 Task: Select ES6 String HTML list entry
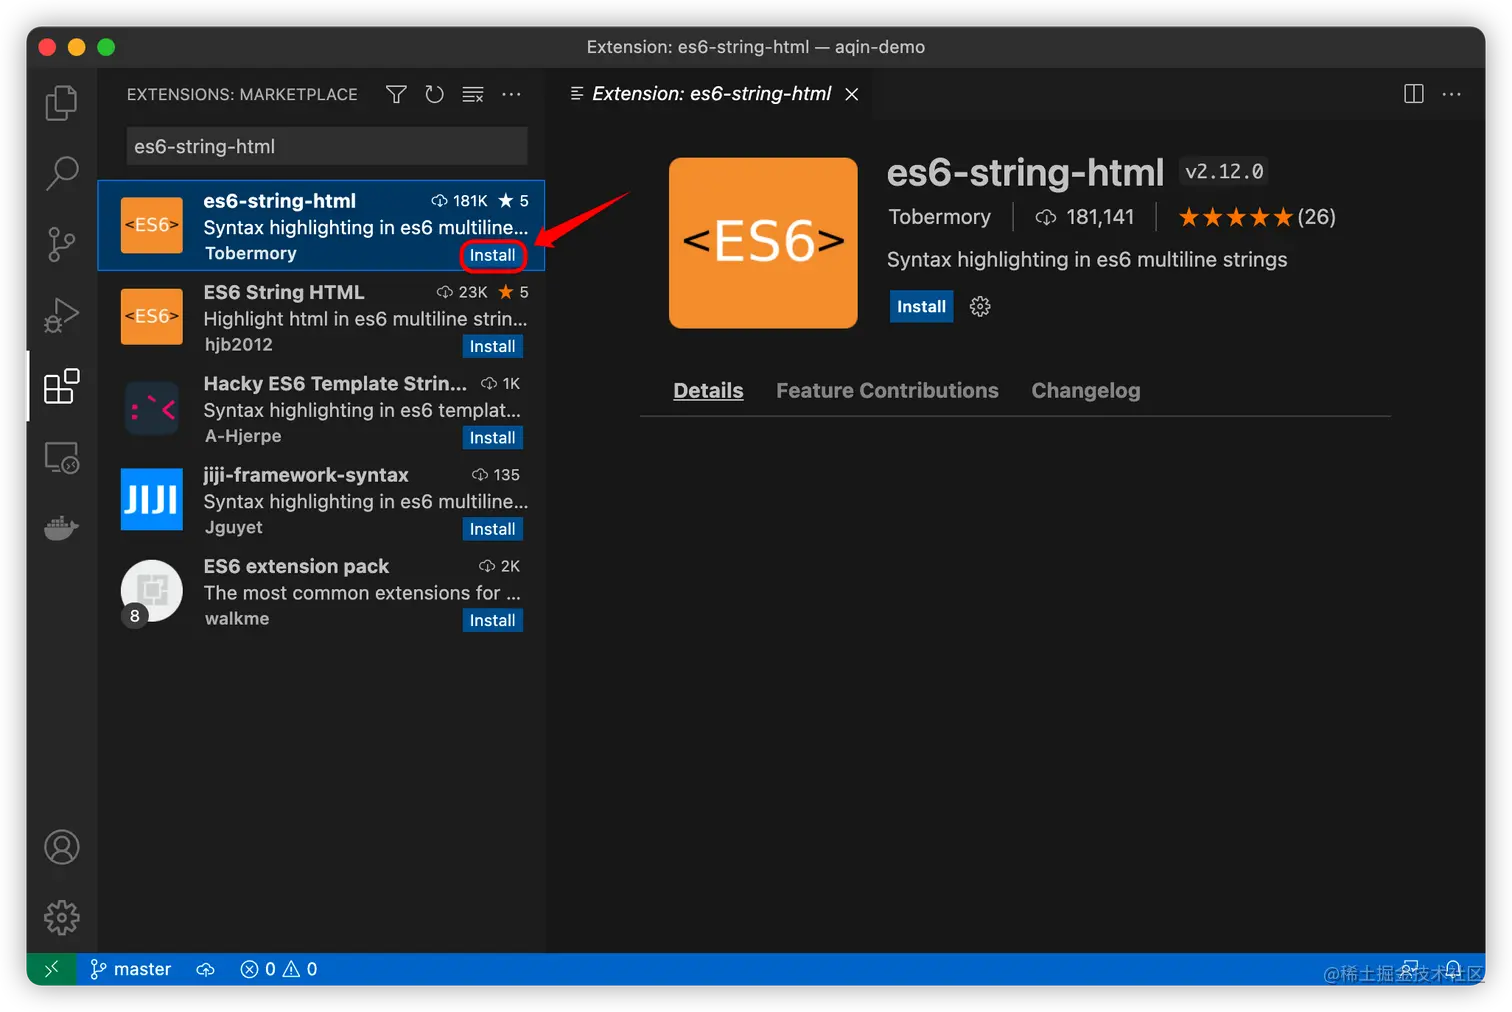pos(321,317)
